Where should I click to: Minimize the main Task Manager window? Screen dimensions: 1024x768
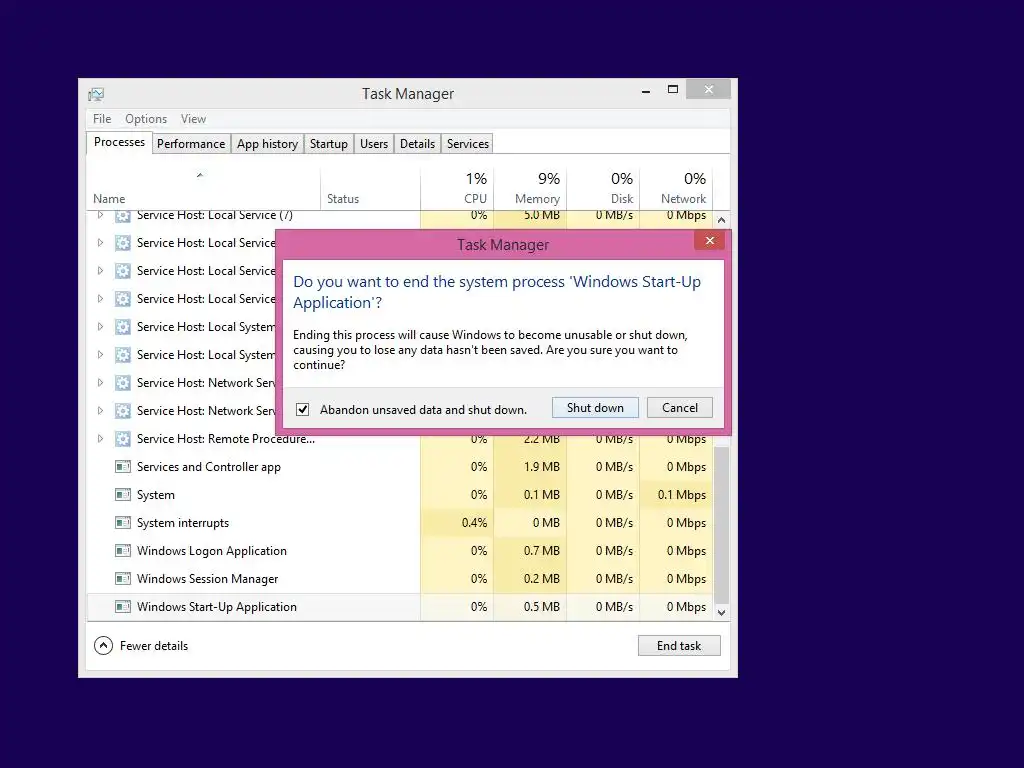point(646,91)
